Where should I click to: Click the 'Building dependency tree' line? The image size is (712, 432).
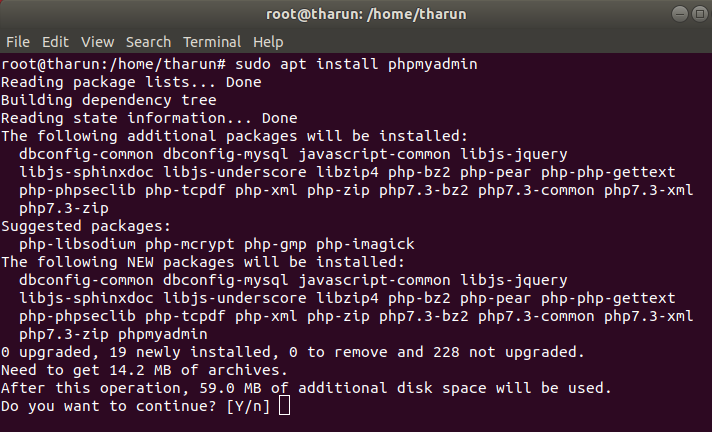tap(109, 100)
